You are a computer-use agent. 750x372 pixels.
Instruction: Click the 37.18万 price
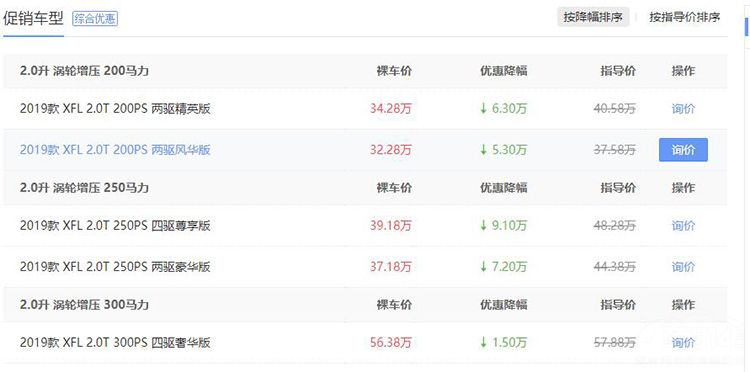tap(391, 266)
